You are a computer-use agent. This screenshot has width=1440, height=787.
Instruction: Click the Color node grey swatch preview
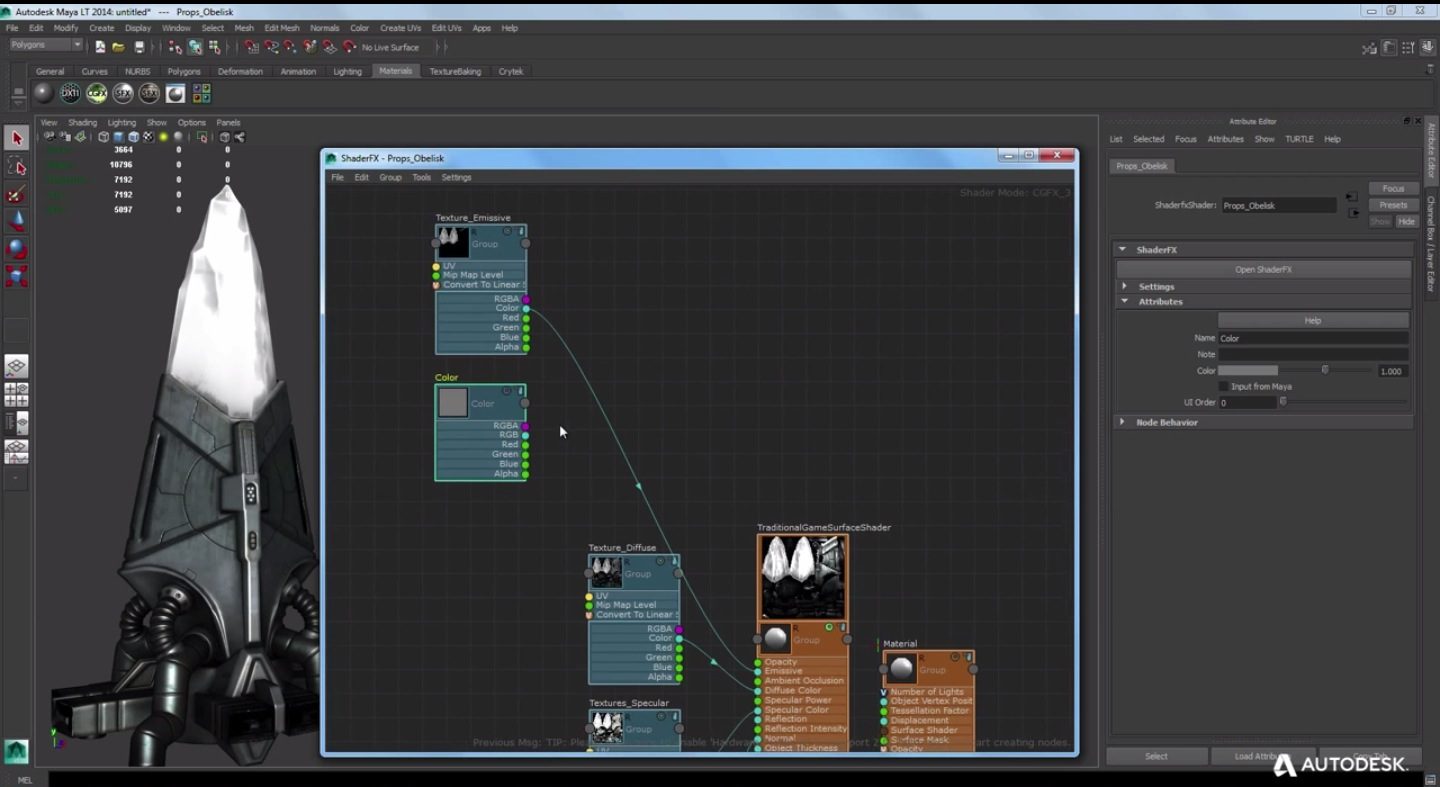point(453,402)
